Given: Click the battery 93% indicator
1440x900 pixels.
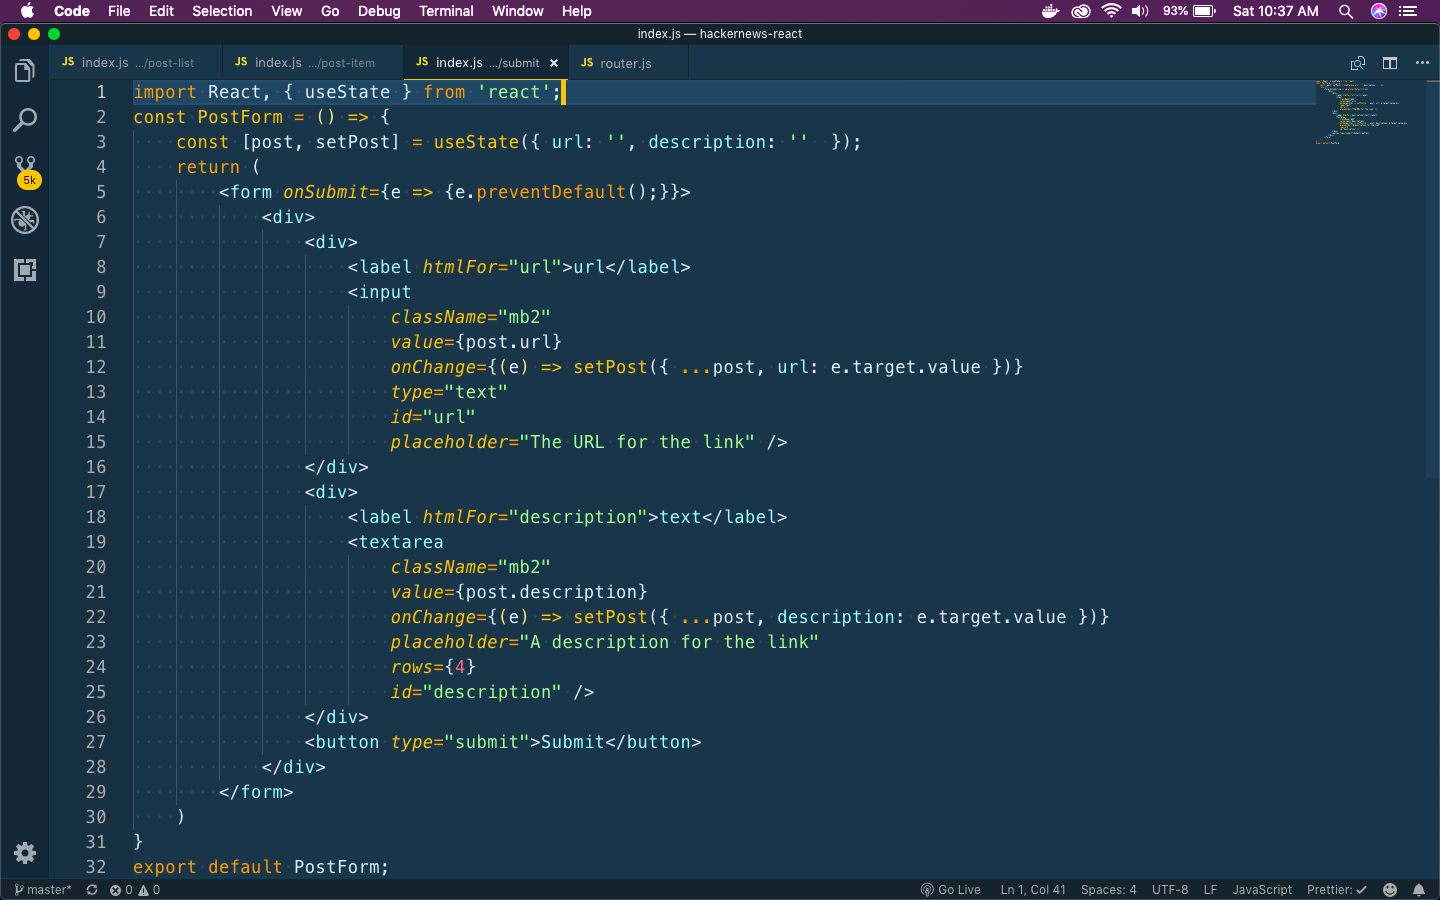Looking at the screenshot, I should [x=1189, y=11].
